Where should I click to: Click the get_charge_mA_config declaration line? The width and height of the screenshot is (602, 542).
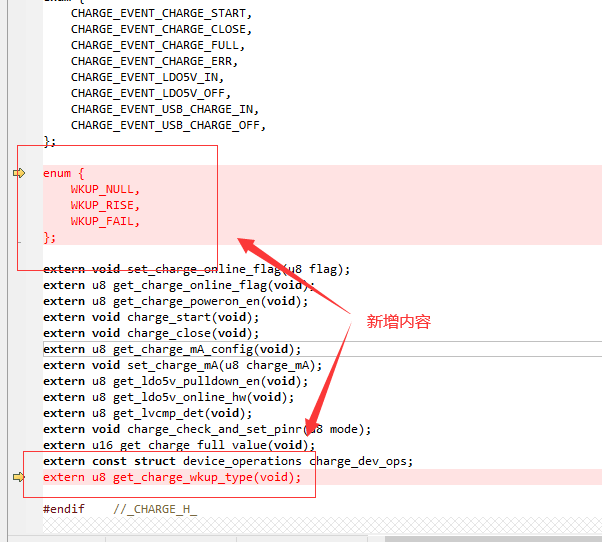(x=172, y=349)
